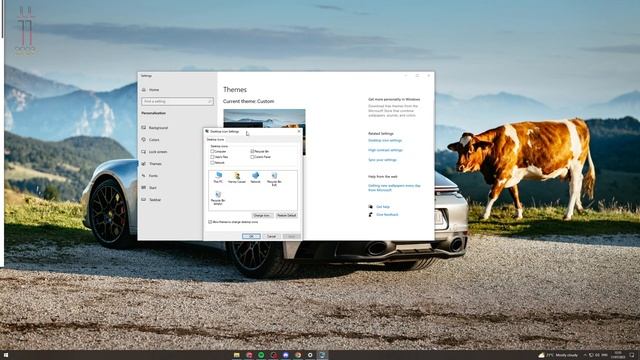Open Getting new wallpapers every day link
640x360 pixels.
pos(394,188)
